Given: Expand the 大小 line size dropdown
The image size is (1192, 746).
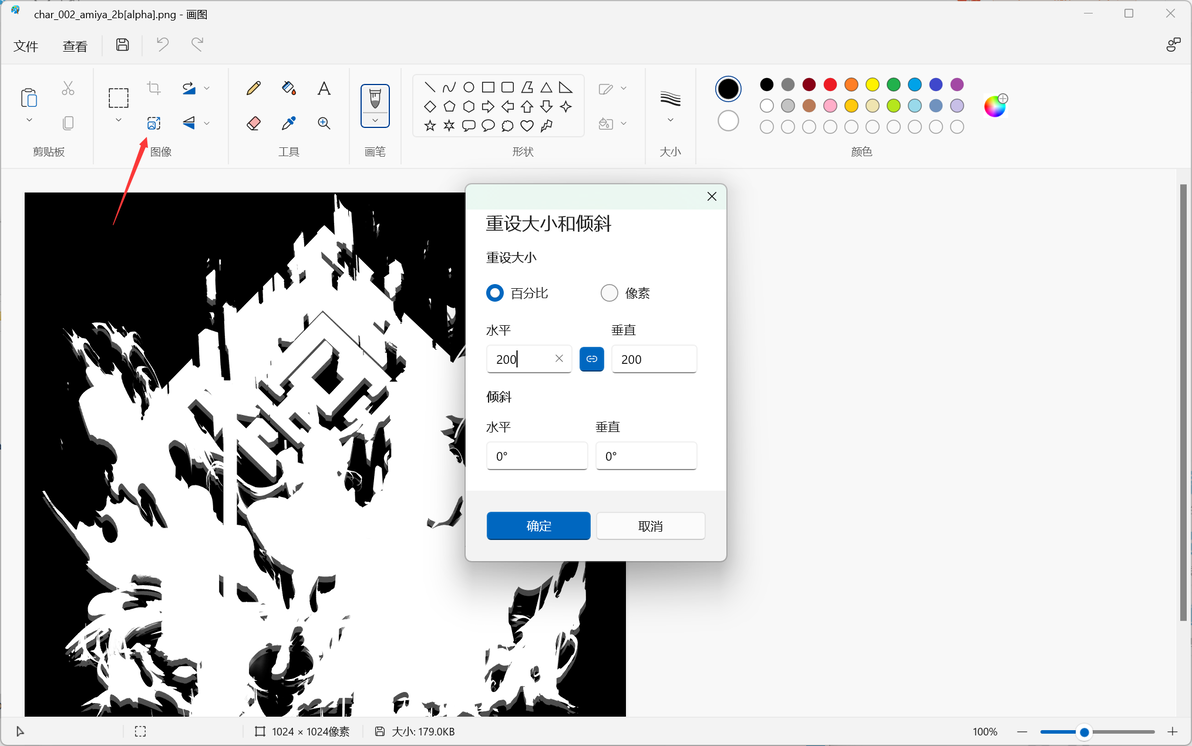Looking at the screenshot, I should 670,120.
